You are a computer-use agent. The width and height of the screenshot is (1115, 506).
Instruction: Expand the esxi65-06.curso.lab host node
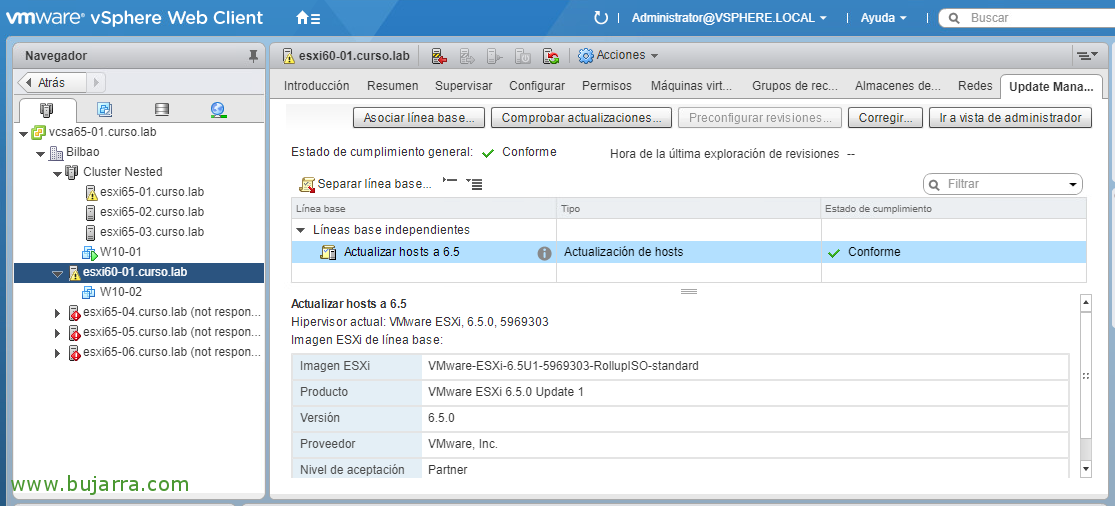(58, 352)
